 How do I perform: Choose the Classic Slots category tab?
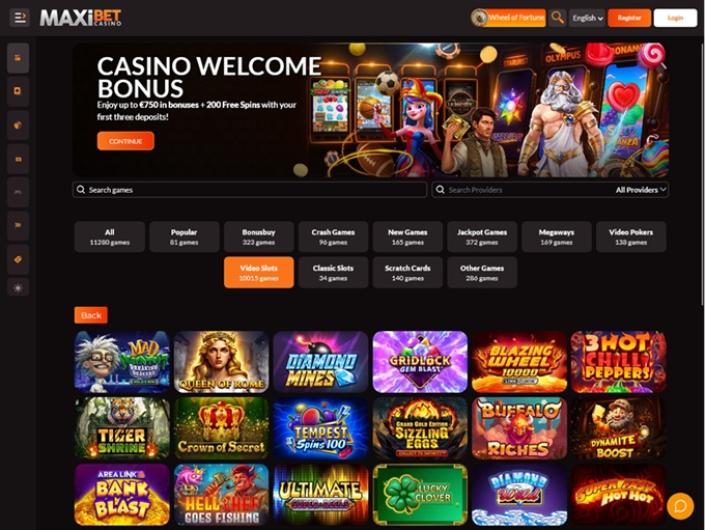pos(333,272)
